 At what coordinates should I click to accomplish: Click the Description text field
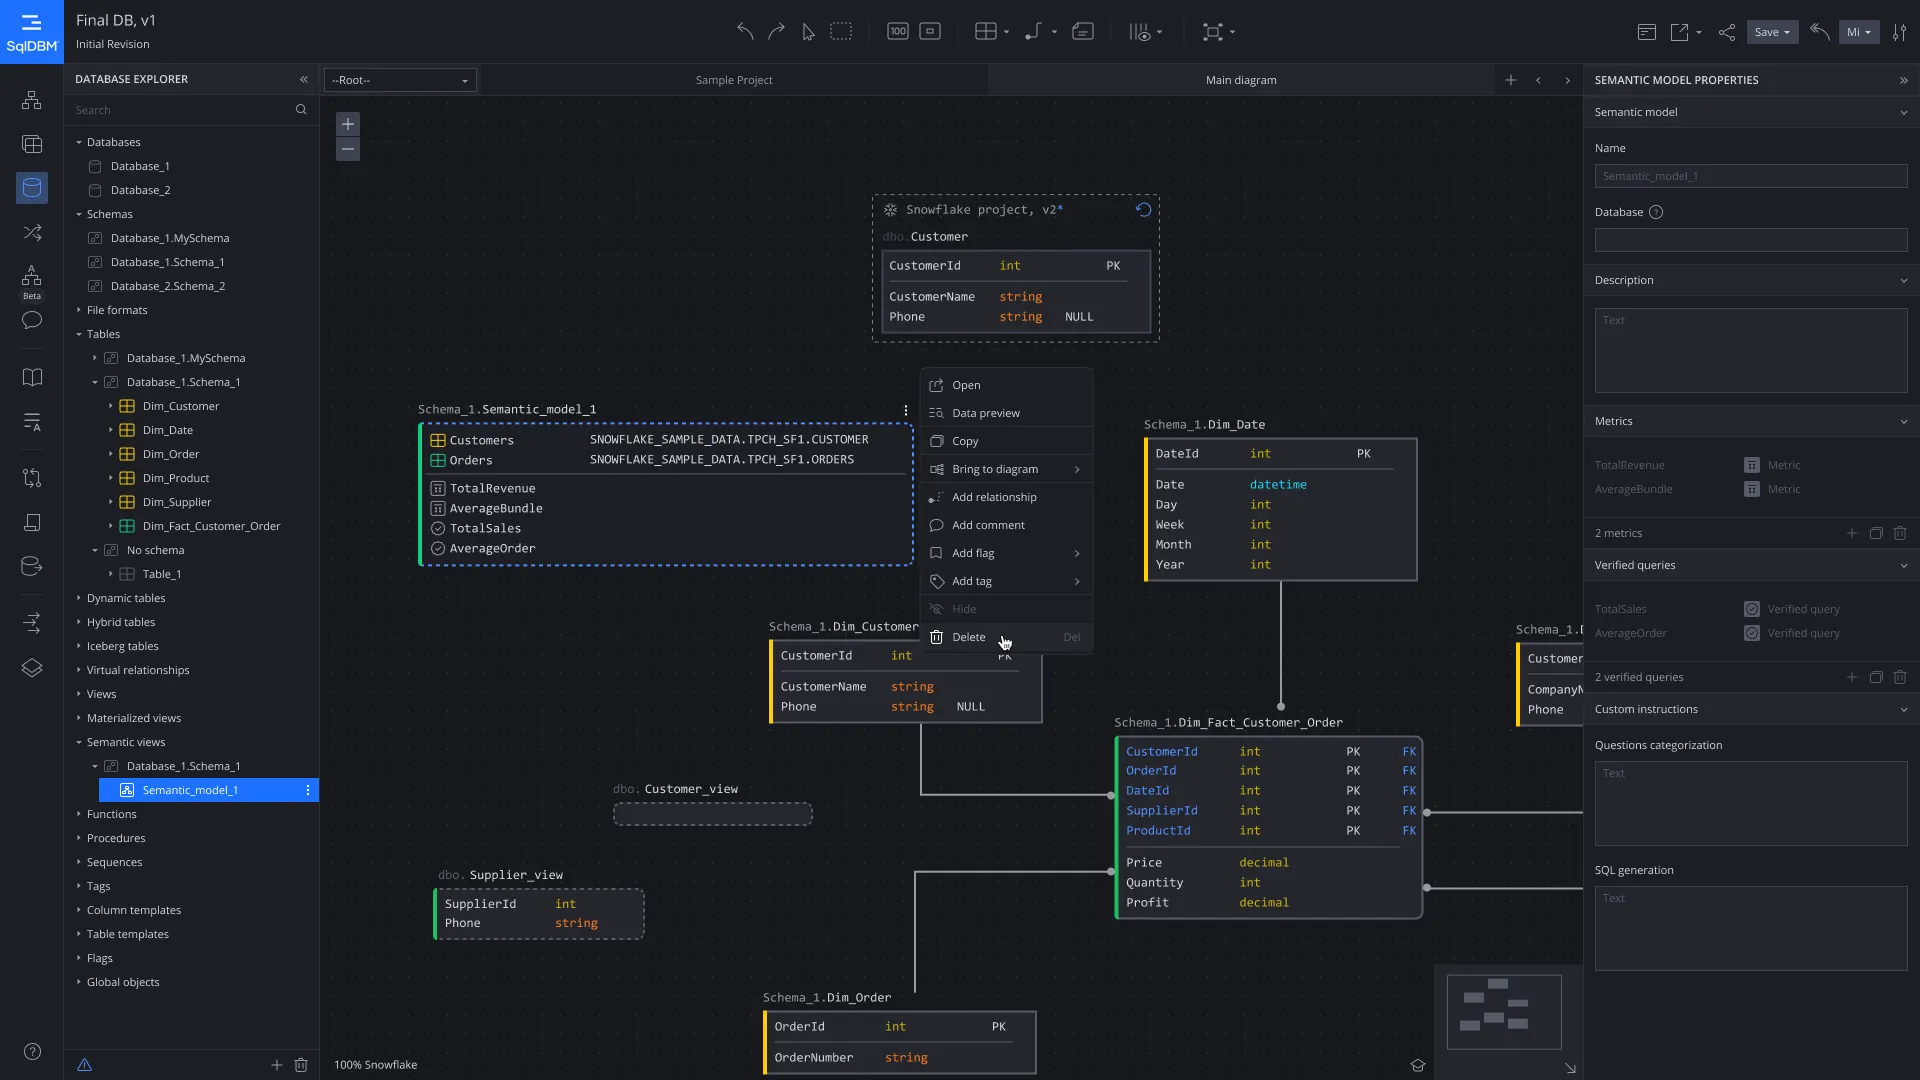(1750, 350)
